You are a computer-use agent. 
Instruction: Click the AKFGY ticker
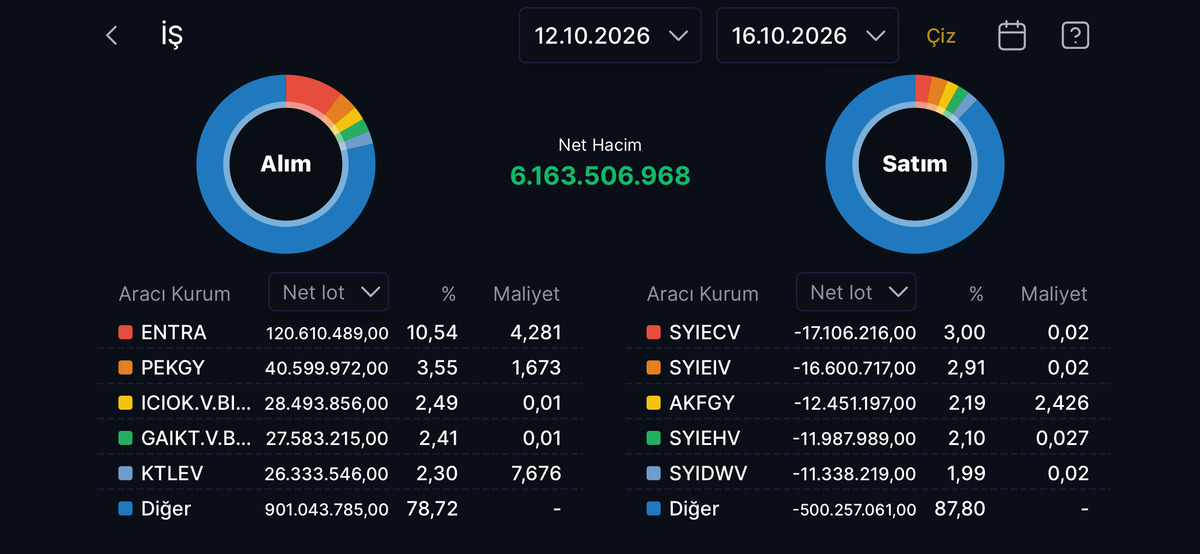[x=702, y=403]
